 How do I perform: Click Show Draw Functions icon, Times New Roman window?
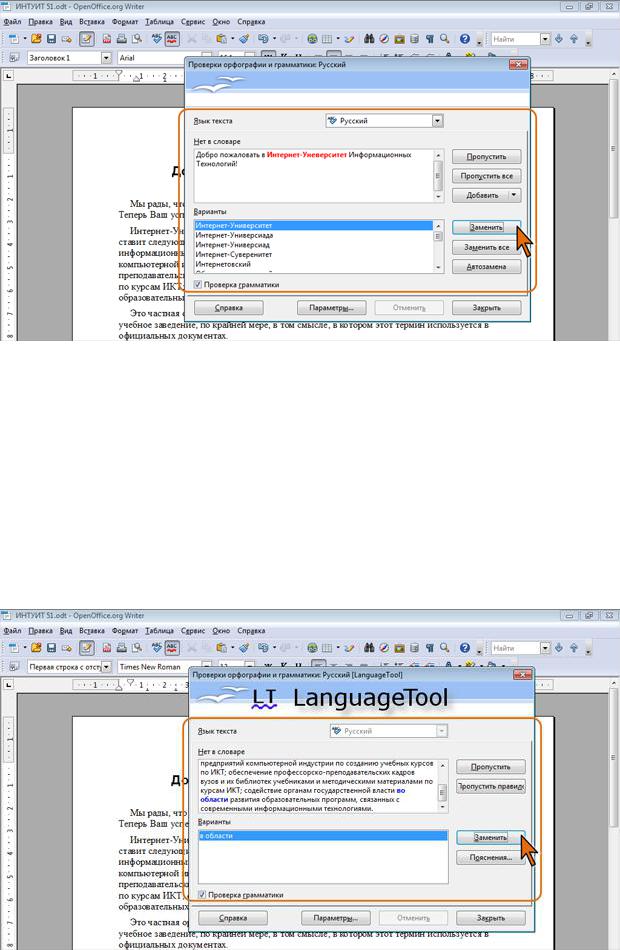(350, 648)
